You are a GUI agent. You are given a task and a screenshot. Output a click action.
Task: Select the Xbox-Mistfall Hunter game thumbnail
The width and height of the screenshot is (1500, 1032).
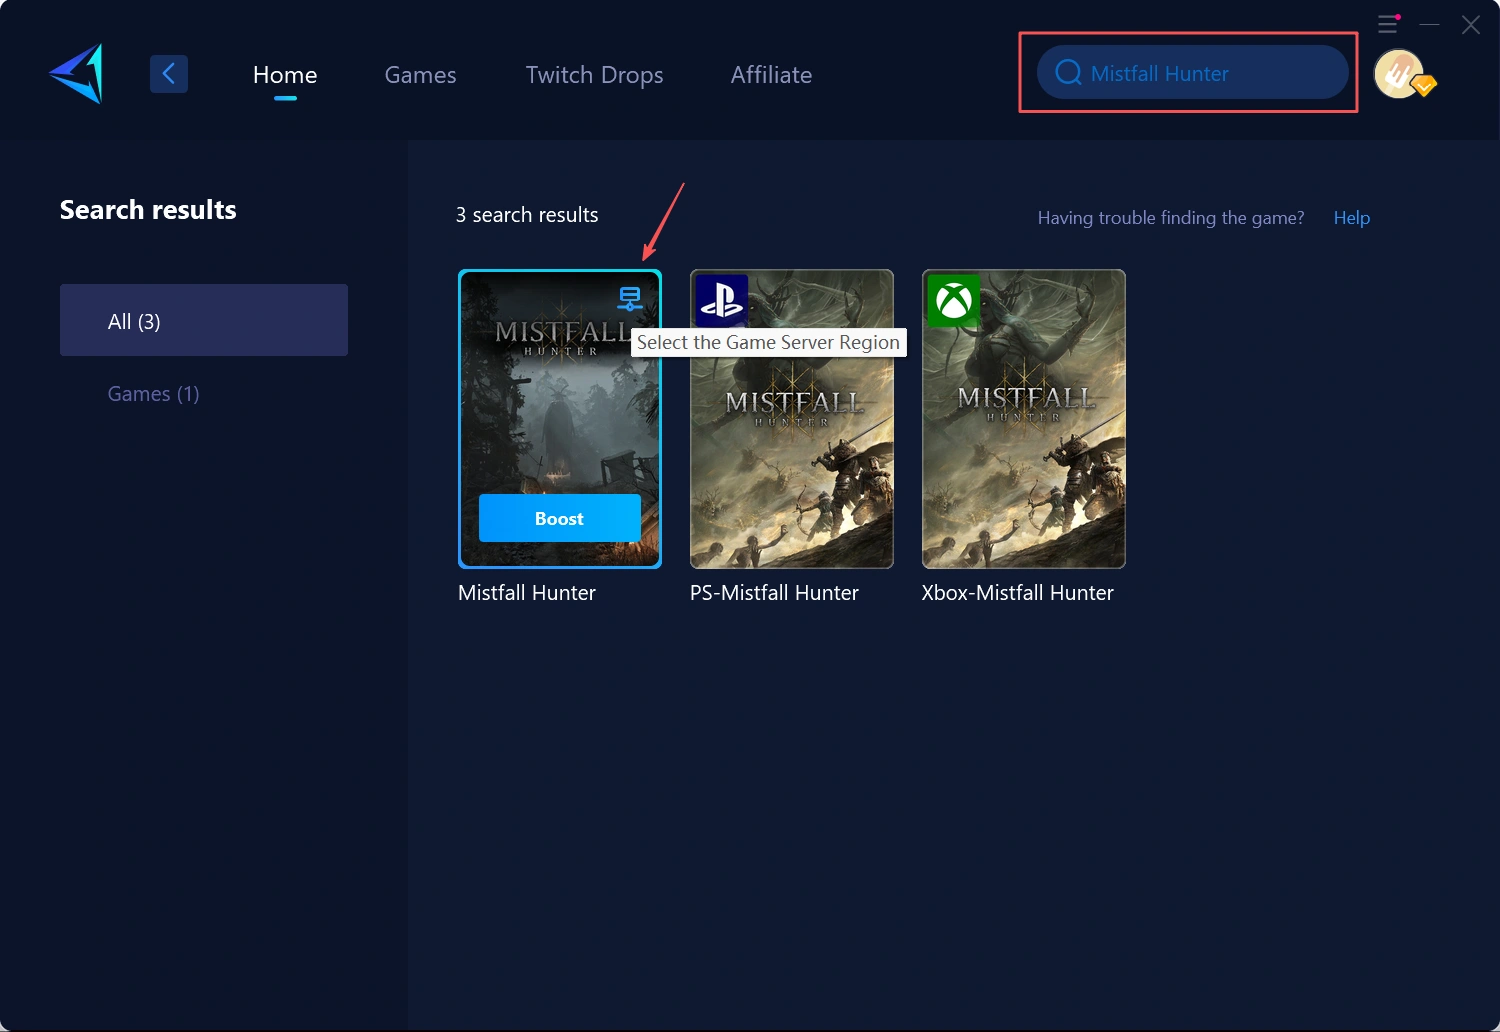click(1024, 419)
